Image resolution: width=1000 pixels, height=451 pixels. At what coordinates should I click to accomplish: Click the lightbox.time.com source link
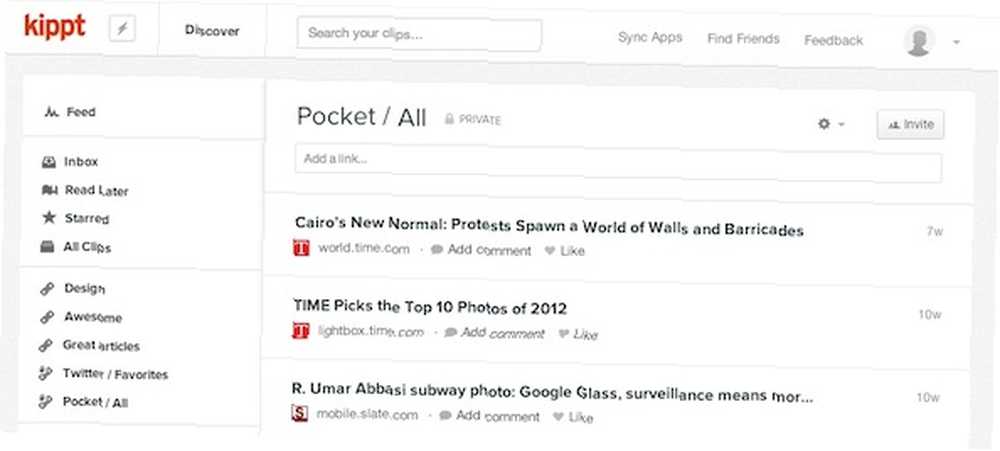click(x=371, y=332)
